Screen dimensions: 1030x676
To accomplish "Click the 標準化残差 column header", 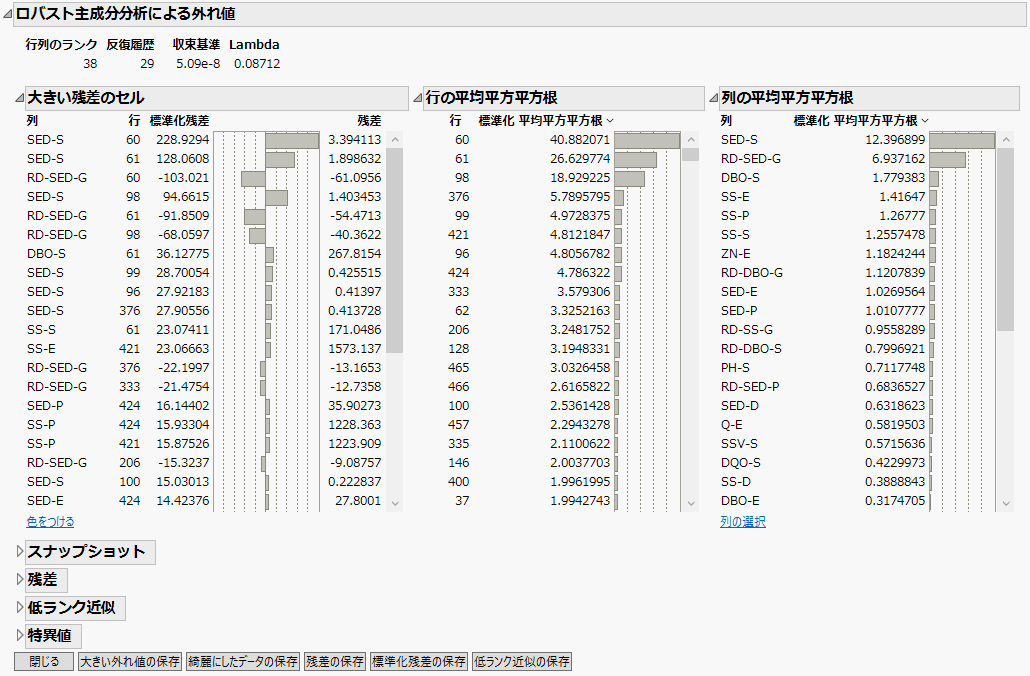I will pyautogui.click(x=179, y=121).
